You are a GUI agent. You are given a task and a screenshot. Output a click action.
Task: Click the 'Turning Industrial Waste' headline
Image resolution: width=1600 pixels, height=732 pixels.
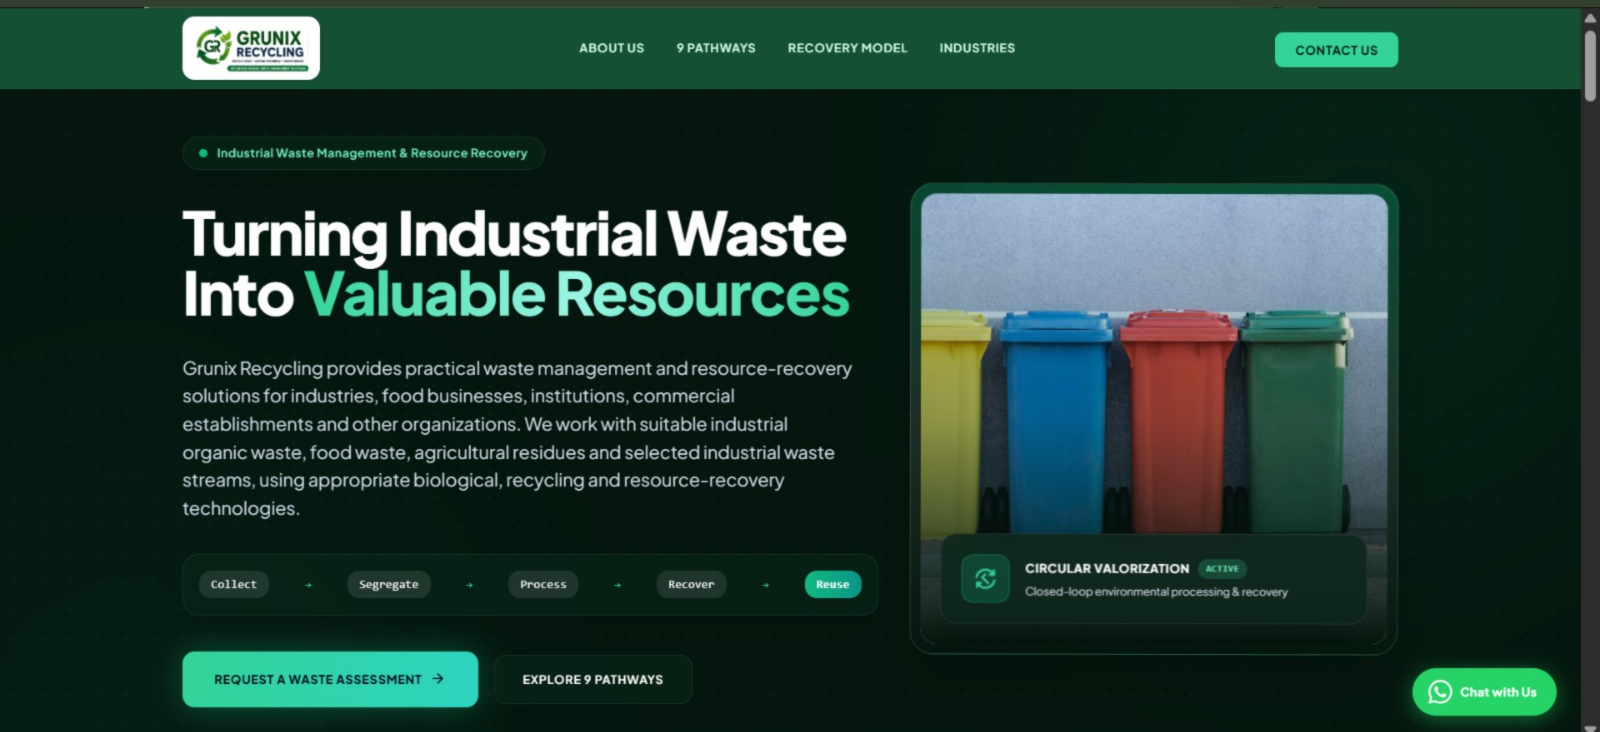(515, 234)
